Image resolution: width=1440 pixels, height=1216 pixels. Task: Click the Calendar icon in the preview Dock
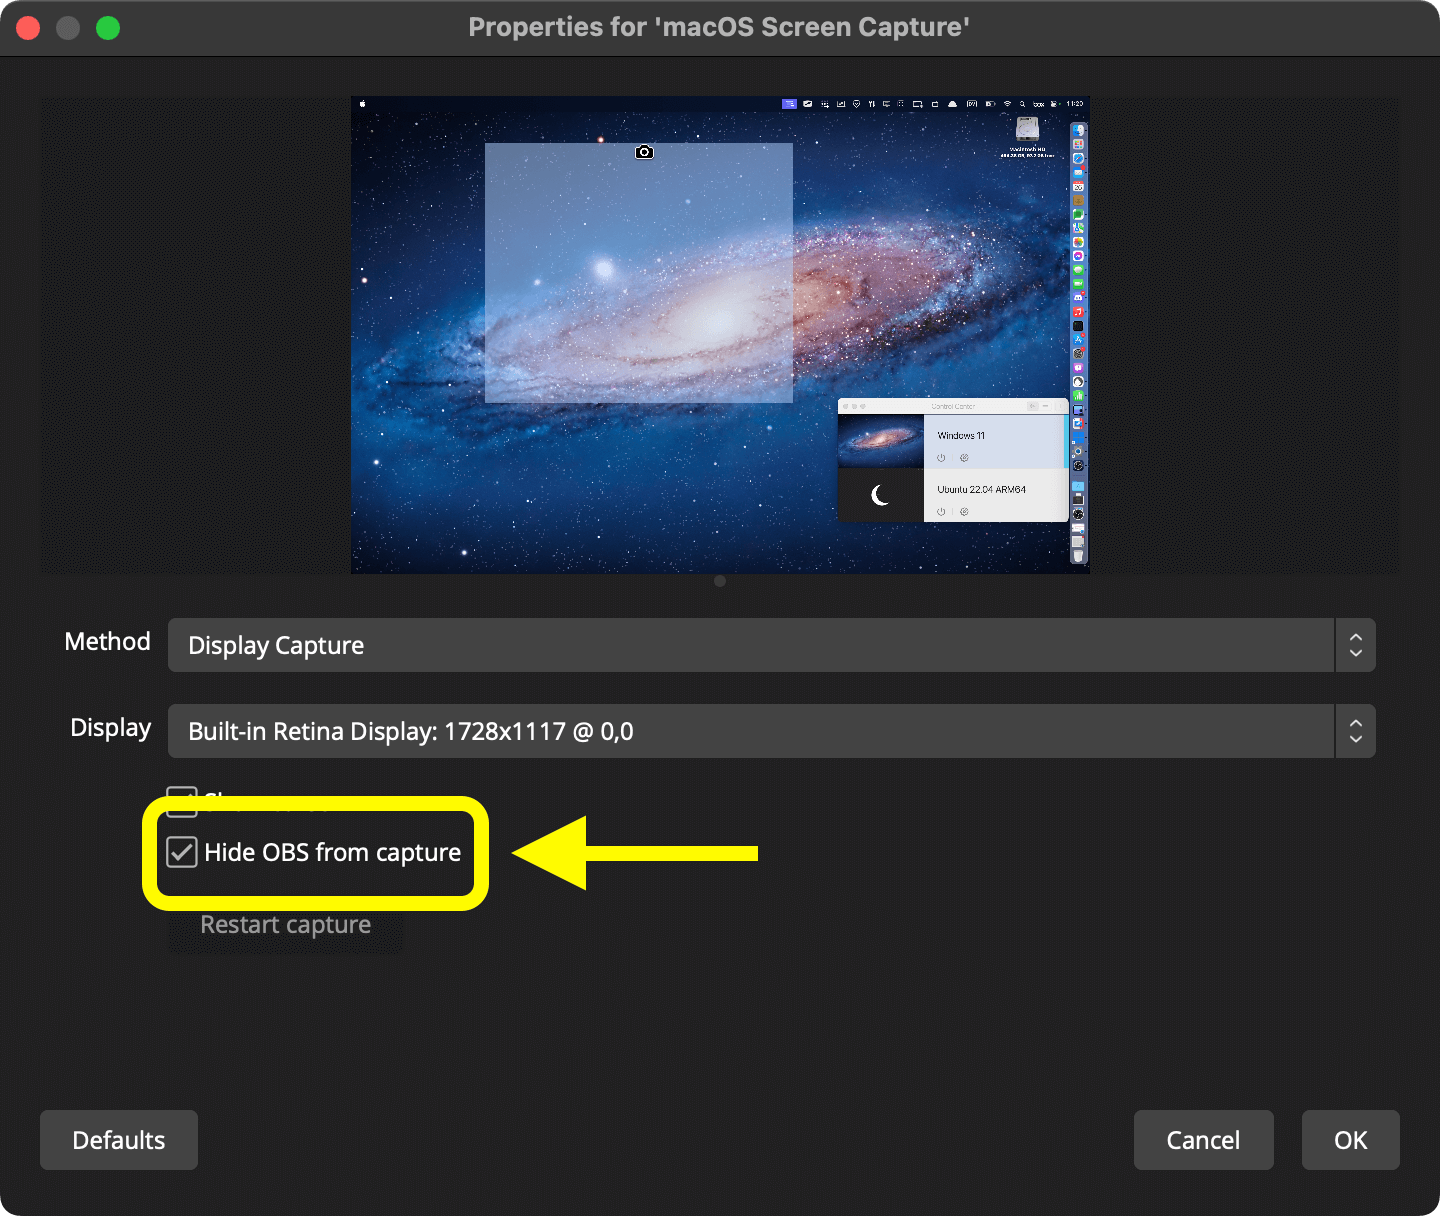tap(1078, 185)
